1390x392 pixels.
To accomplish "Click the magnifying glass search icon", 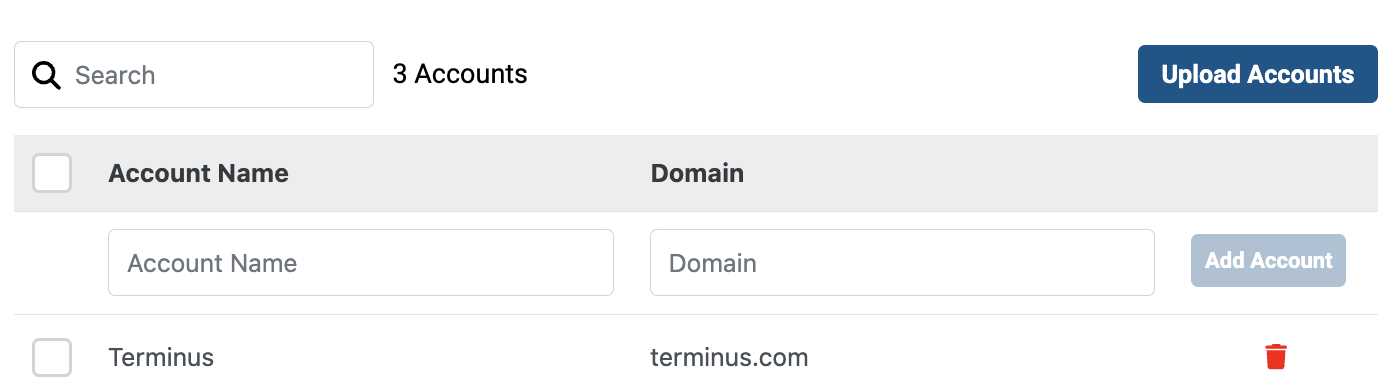I will pyautogui.click(x=47, y=75).
